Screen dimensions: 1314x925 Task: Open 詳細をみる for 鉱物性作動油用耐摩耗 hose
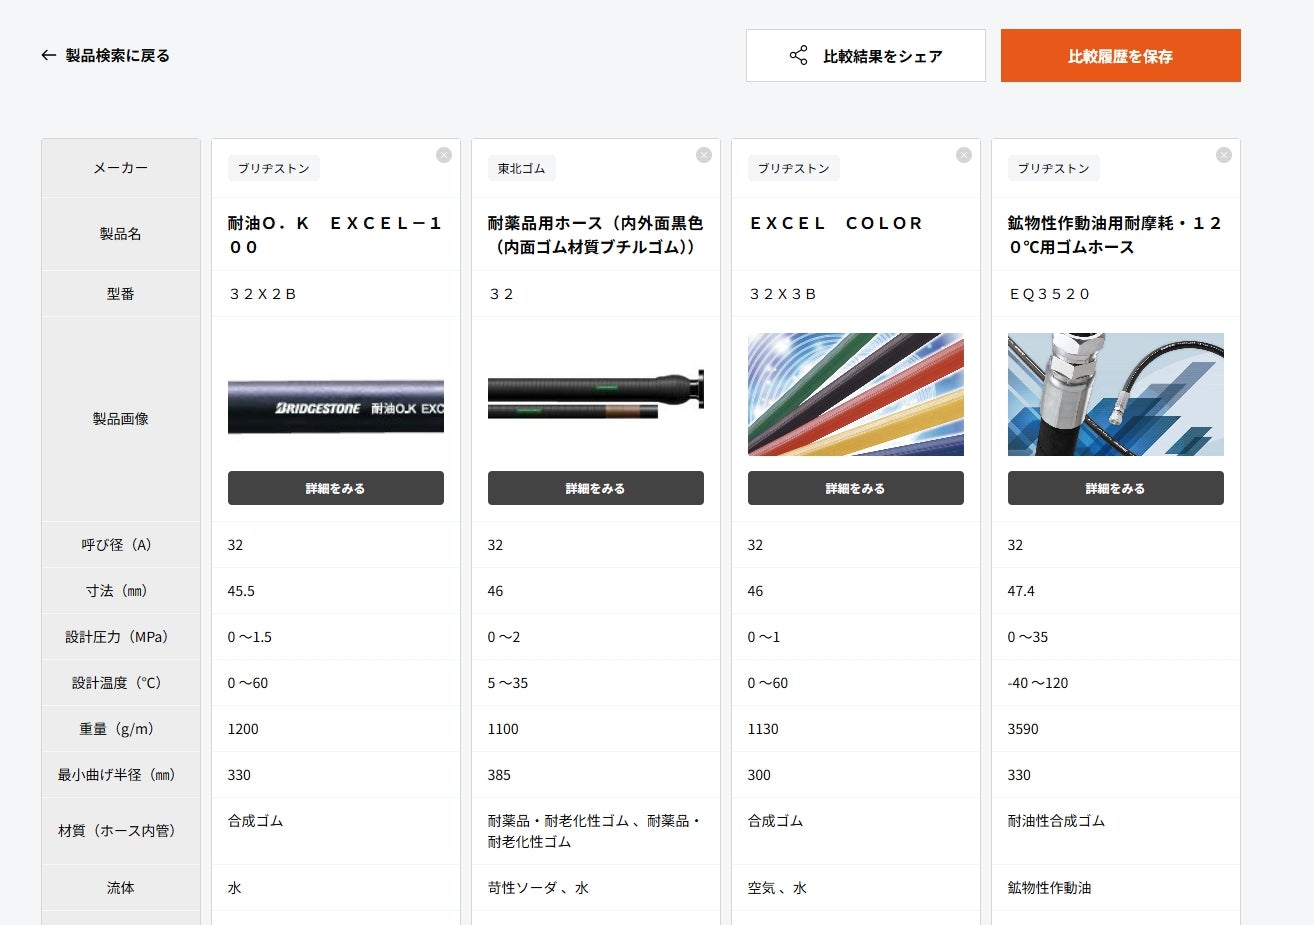click(x=1116, y=488)
